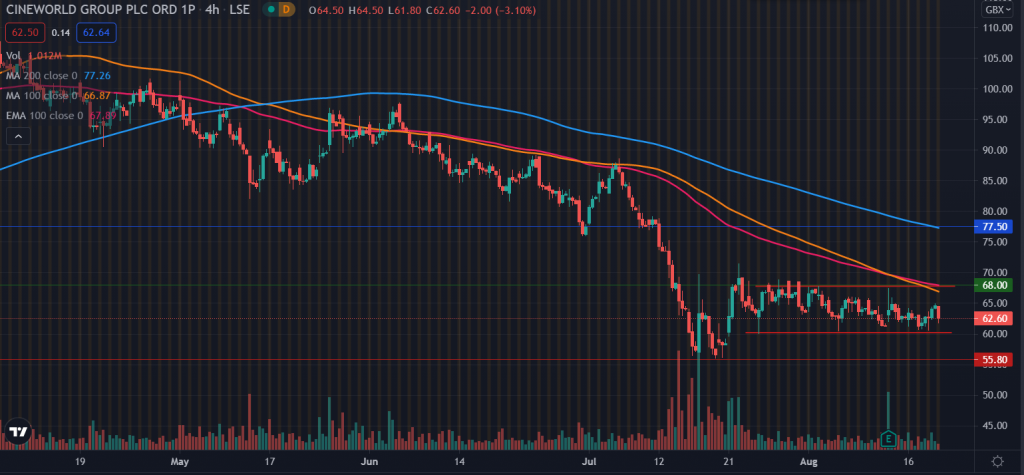This screenshot has width=1024, height=475.
Task: Click the 'May' label on time axis
Action: point(180,461)
